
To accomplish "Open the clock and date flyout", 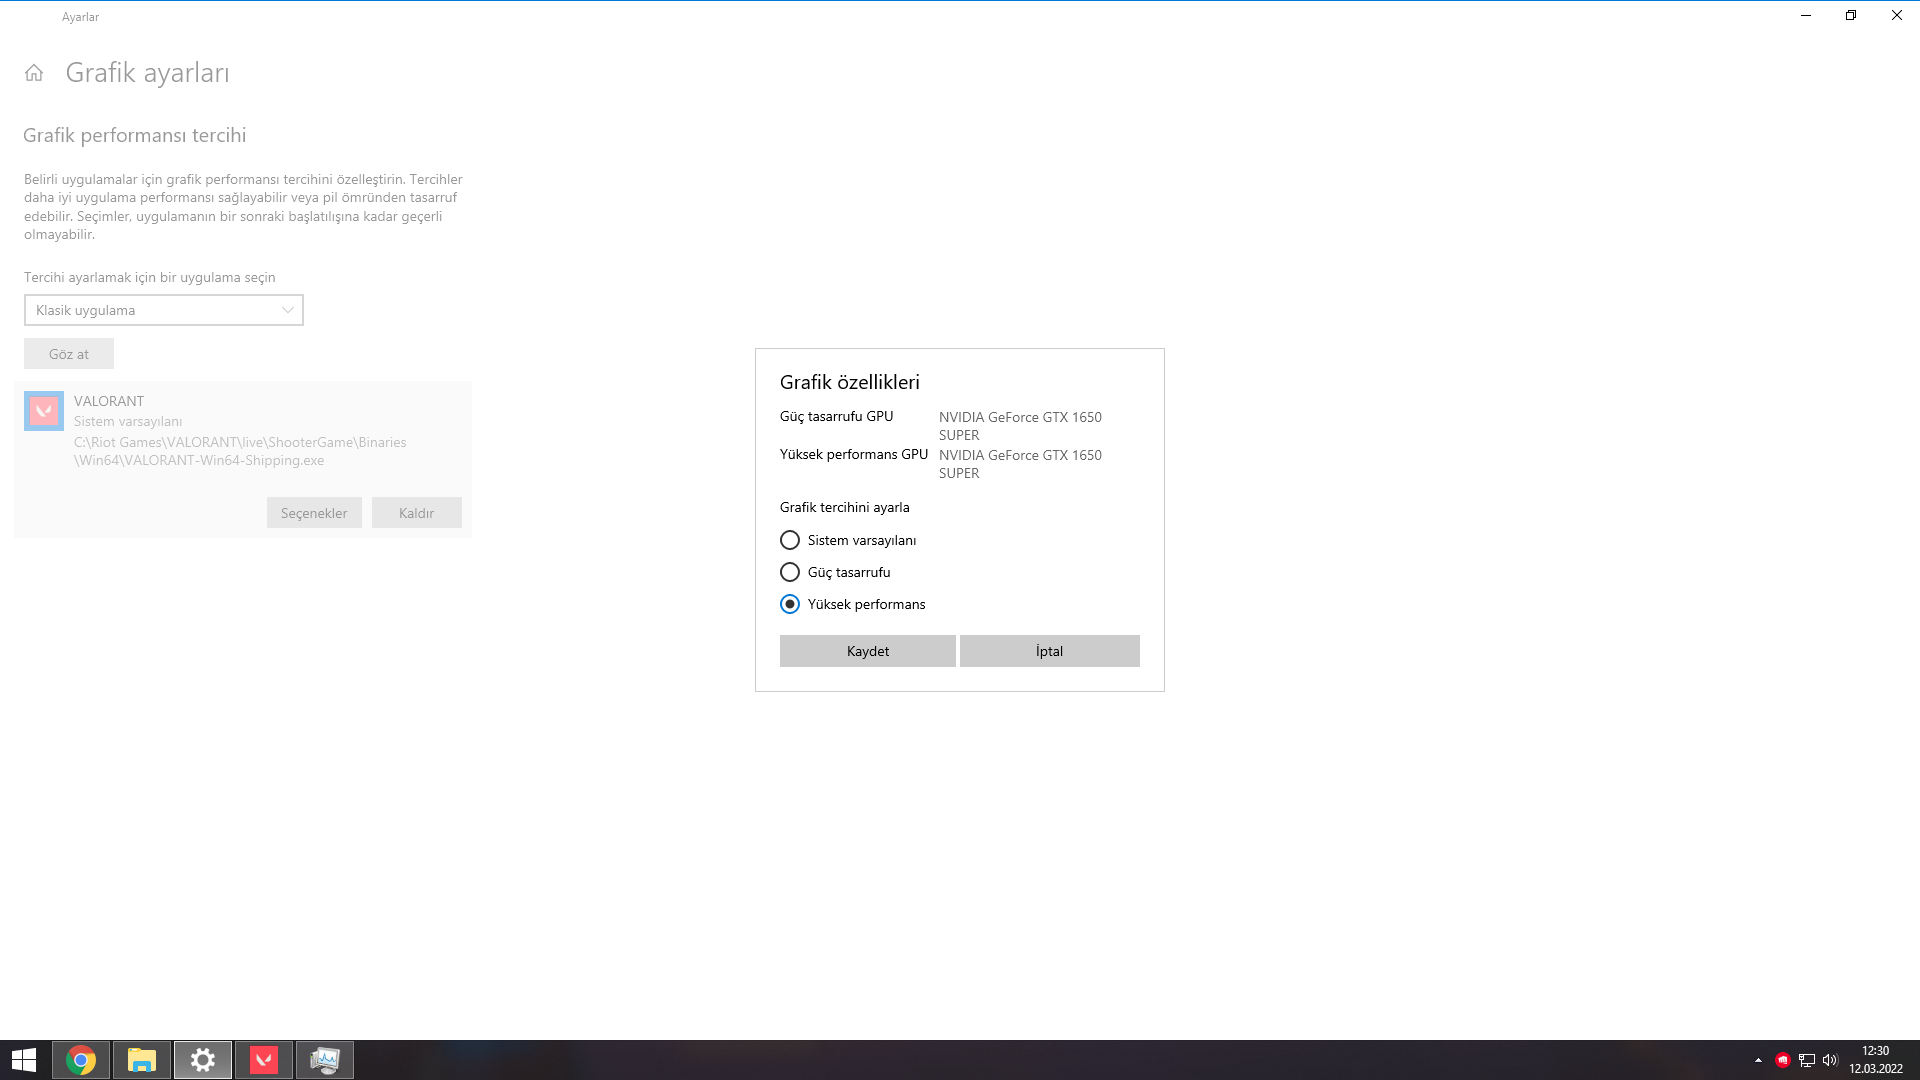I will tap(1875, 1060).
